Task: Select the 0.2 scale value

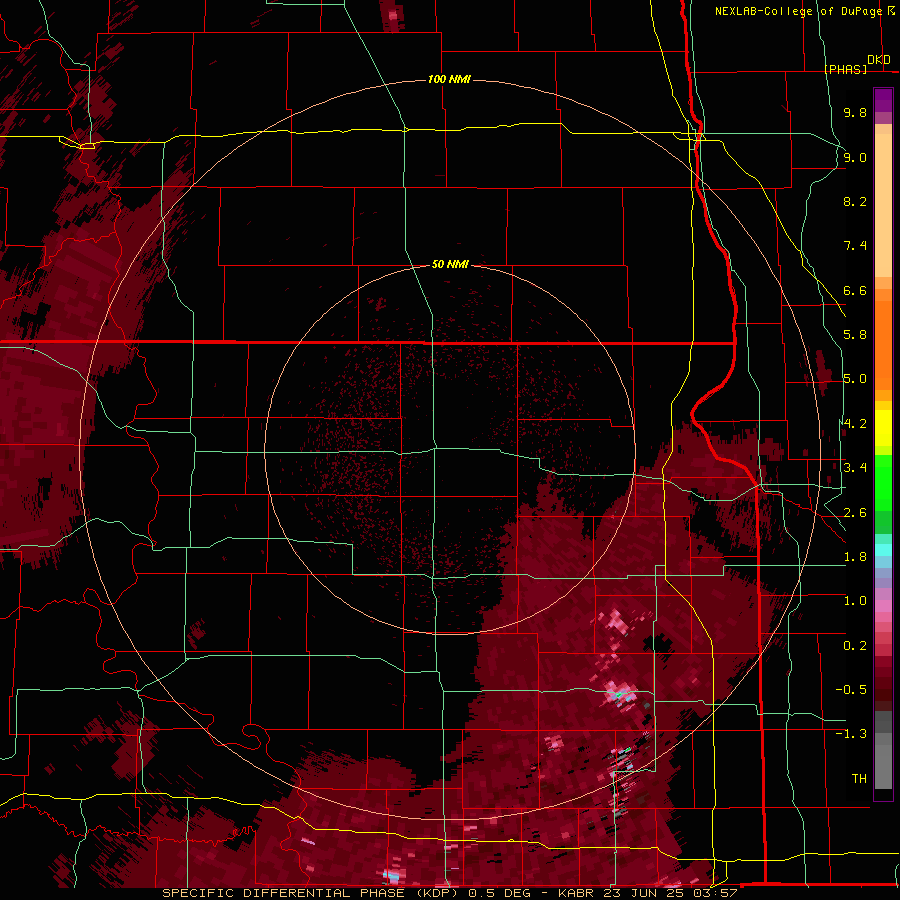Action: click(x=855, y=646)
